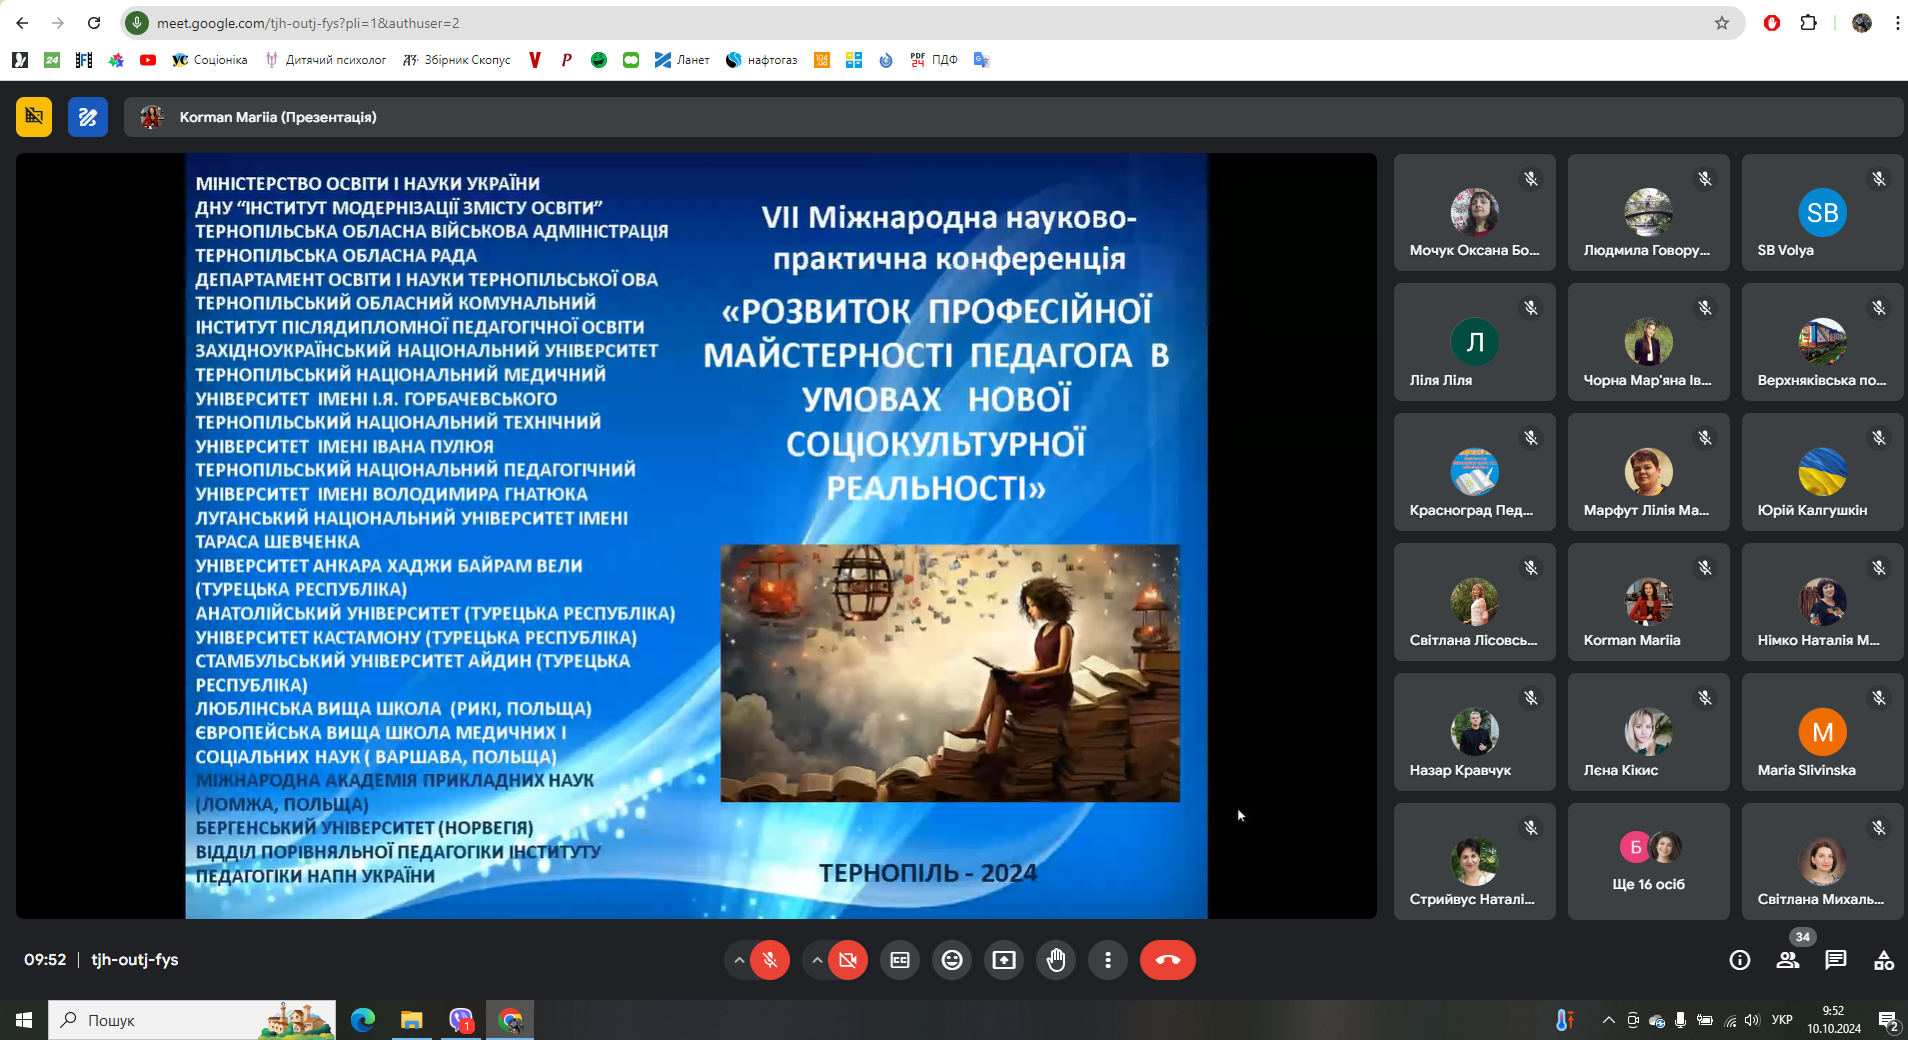Open the Соціоніка bookmark

[210, 60]
